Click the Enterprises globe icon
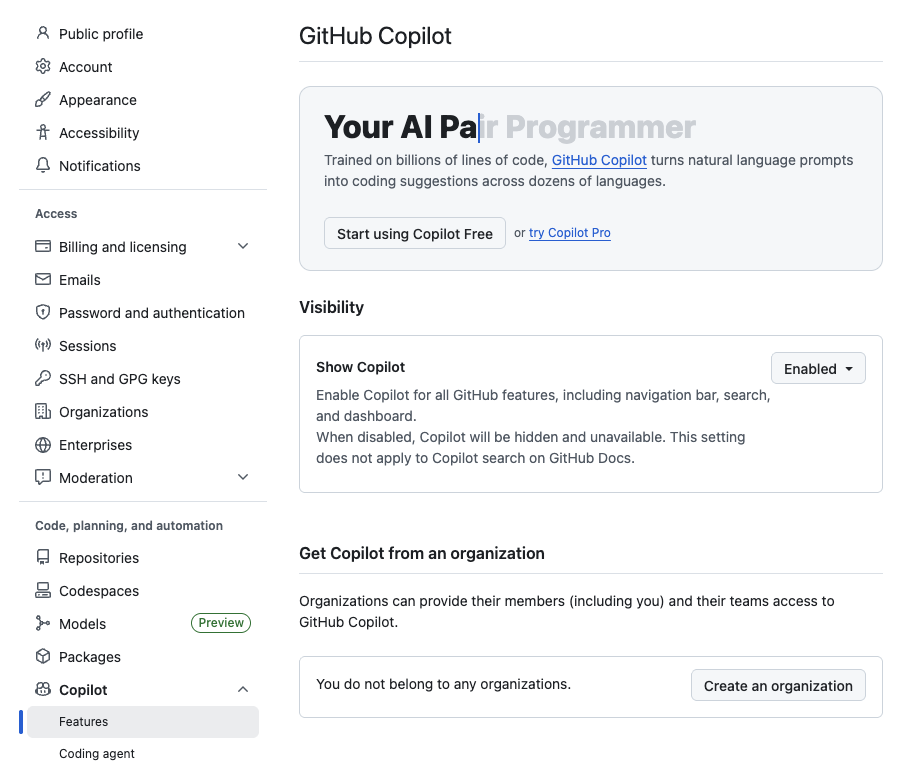This screenshot has width=919, height=771. 43,445
